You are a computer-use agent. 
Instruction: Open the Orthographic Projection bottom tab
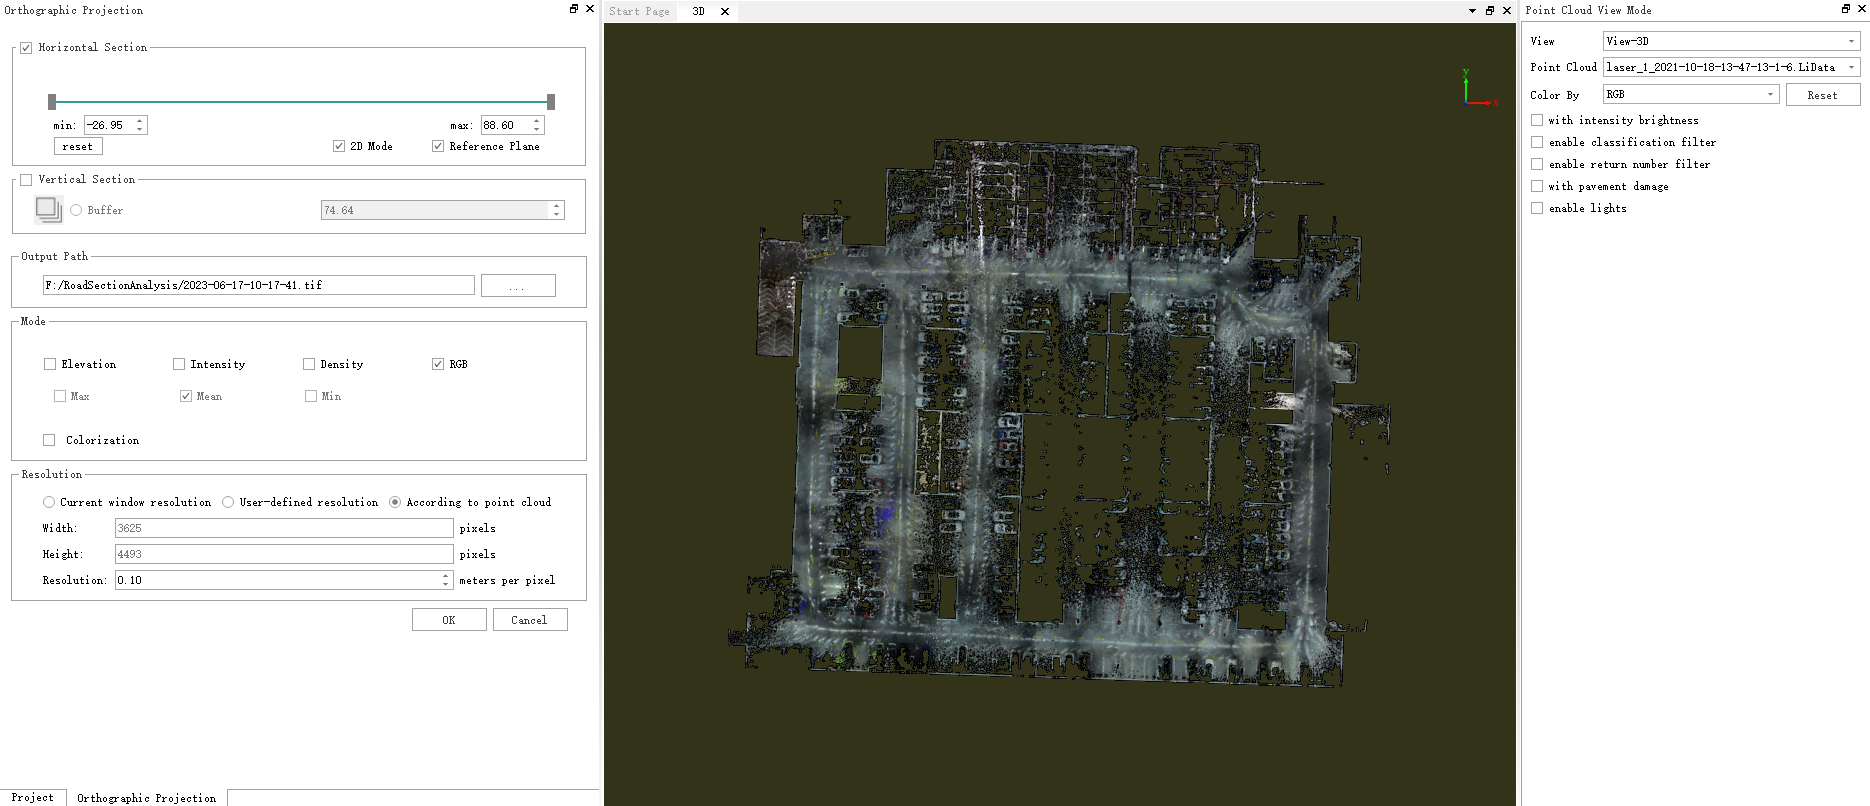(x=147, y=798)
